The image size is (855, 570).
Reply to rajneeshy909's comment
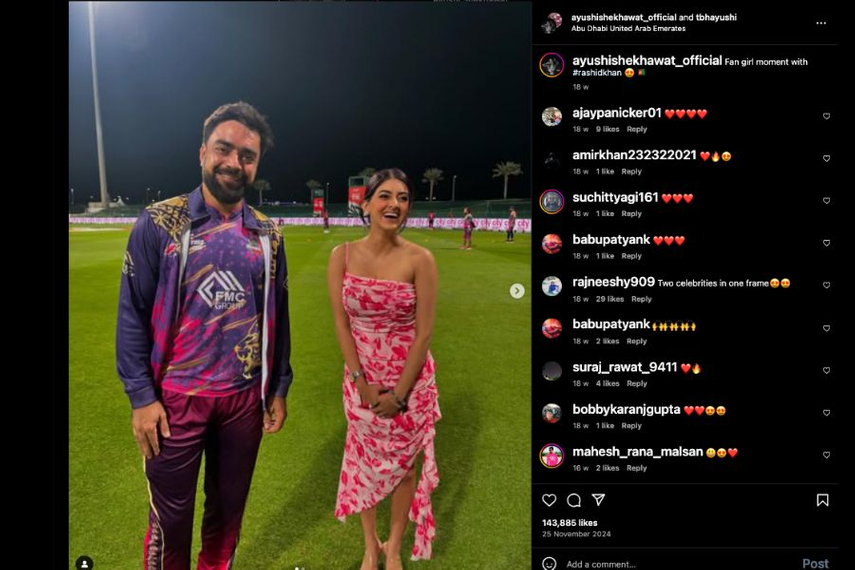click(x=641, y=299)
